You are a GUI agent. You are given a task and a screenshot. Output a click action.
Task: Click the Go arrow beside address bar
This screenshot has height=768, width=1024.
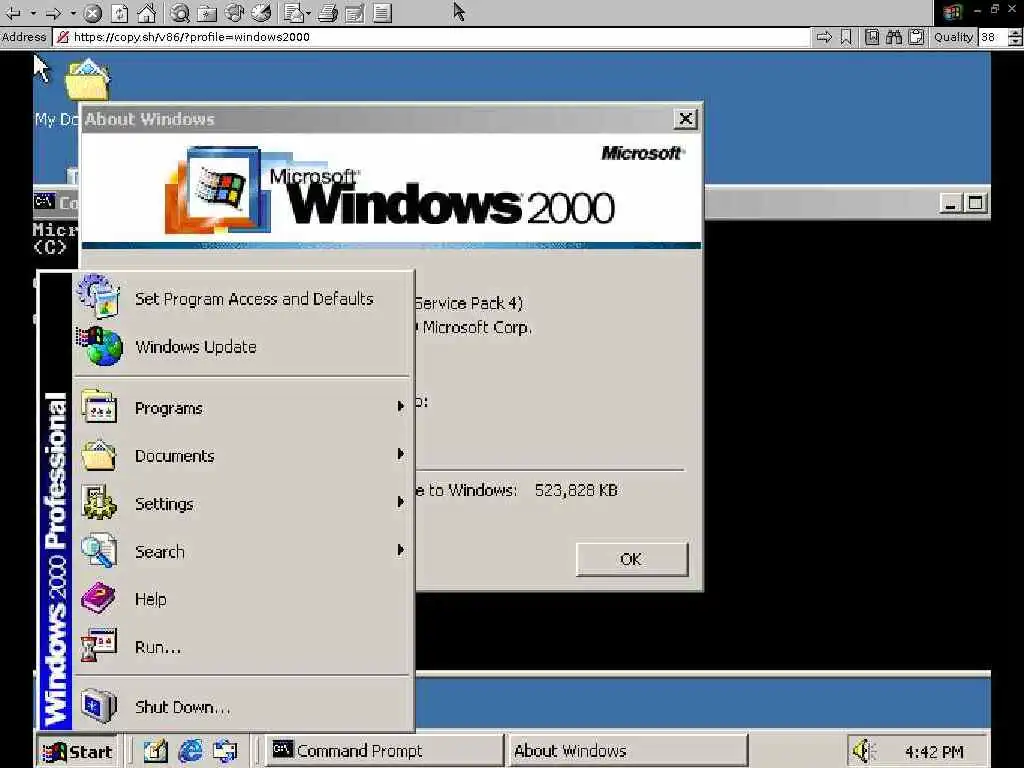824,37
